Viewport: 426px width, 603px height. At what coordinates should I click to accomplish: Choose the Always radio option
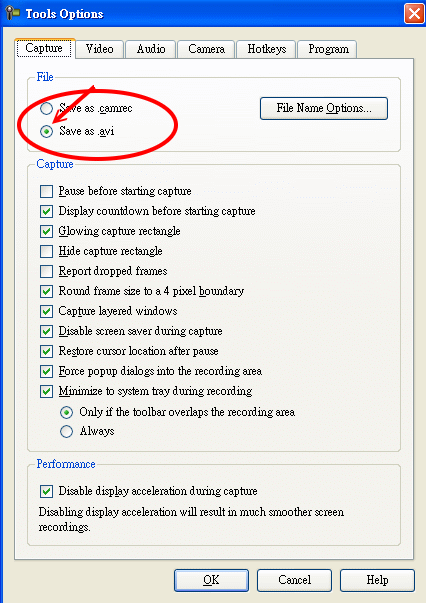pyautogui.click(x=67, y=431)
